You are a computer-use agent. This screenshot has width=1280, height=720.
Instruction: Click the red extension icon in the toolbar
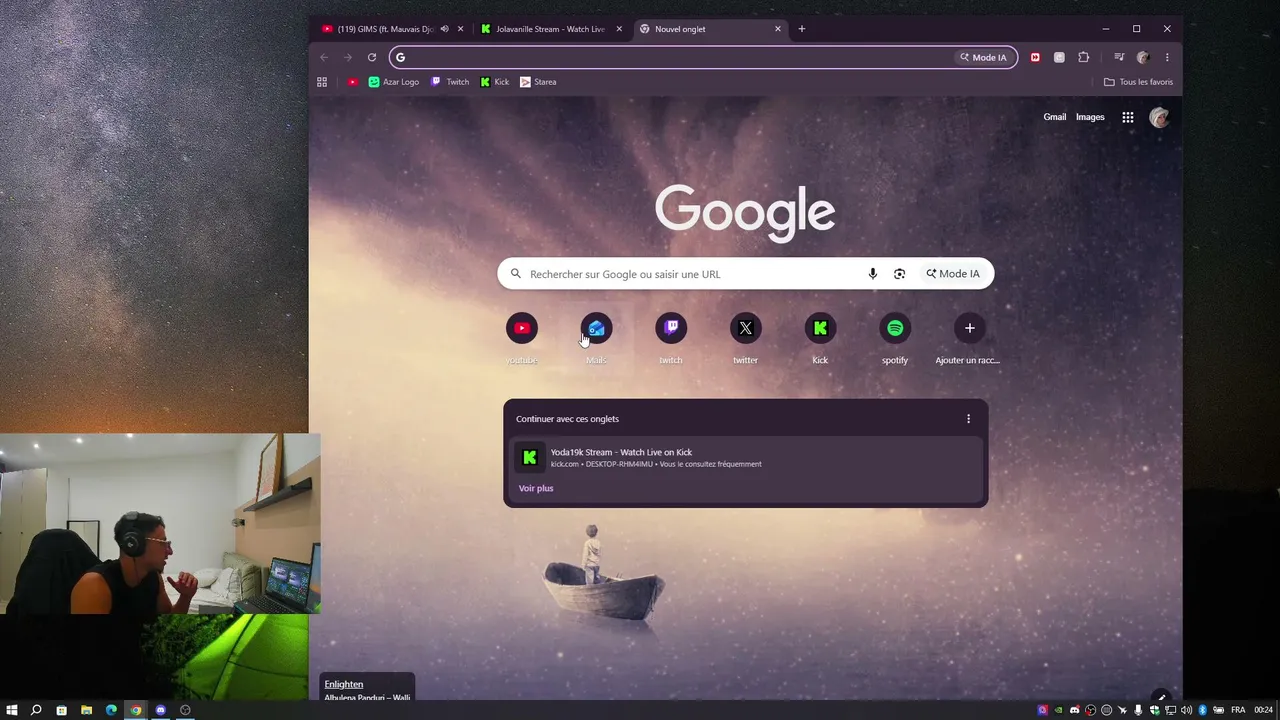tap(1035, 57)
